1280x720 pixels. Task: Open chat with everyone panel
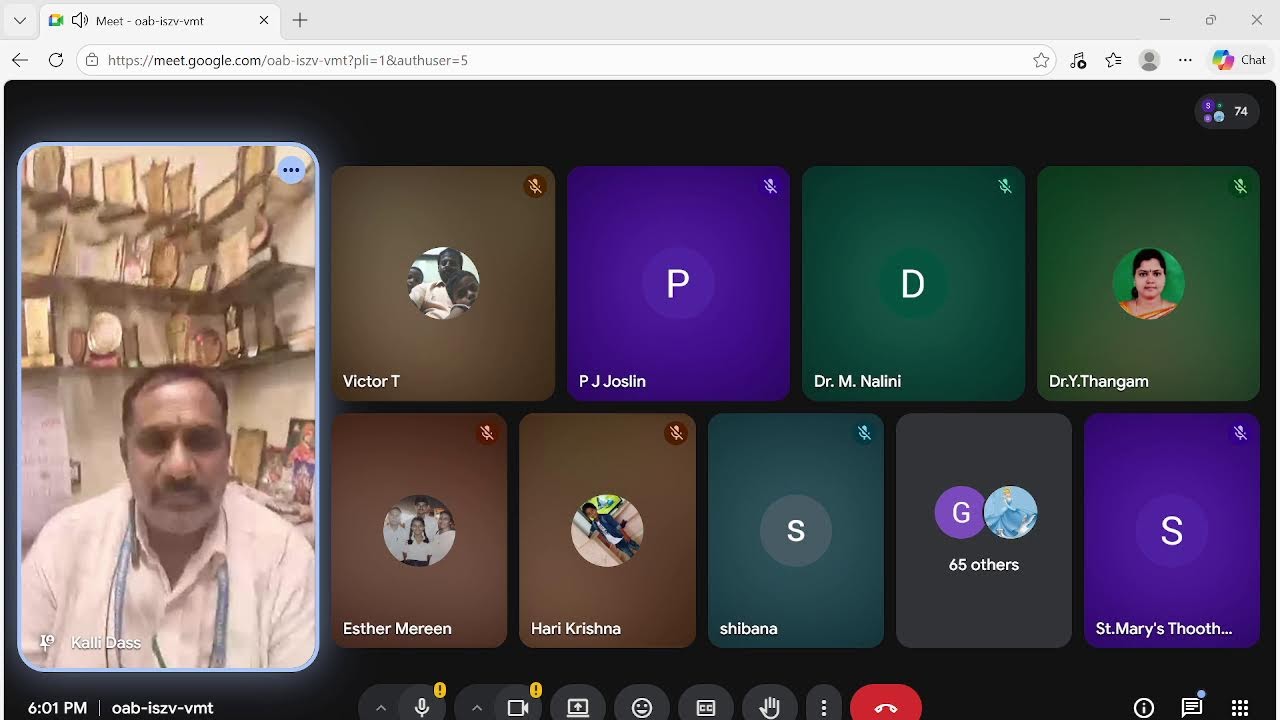1192,707
